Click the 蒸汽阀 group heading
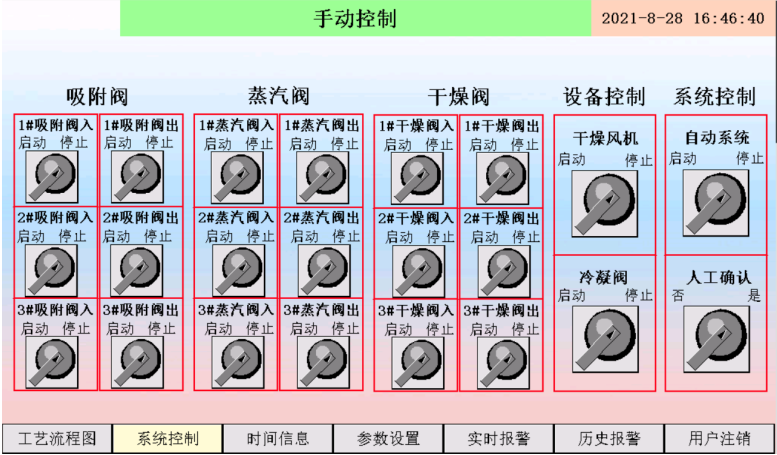Image resolution: width=777 pixels, height=455 pixels. click(278, 96)
